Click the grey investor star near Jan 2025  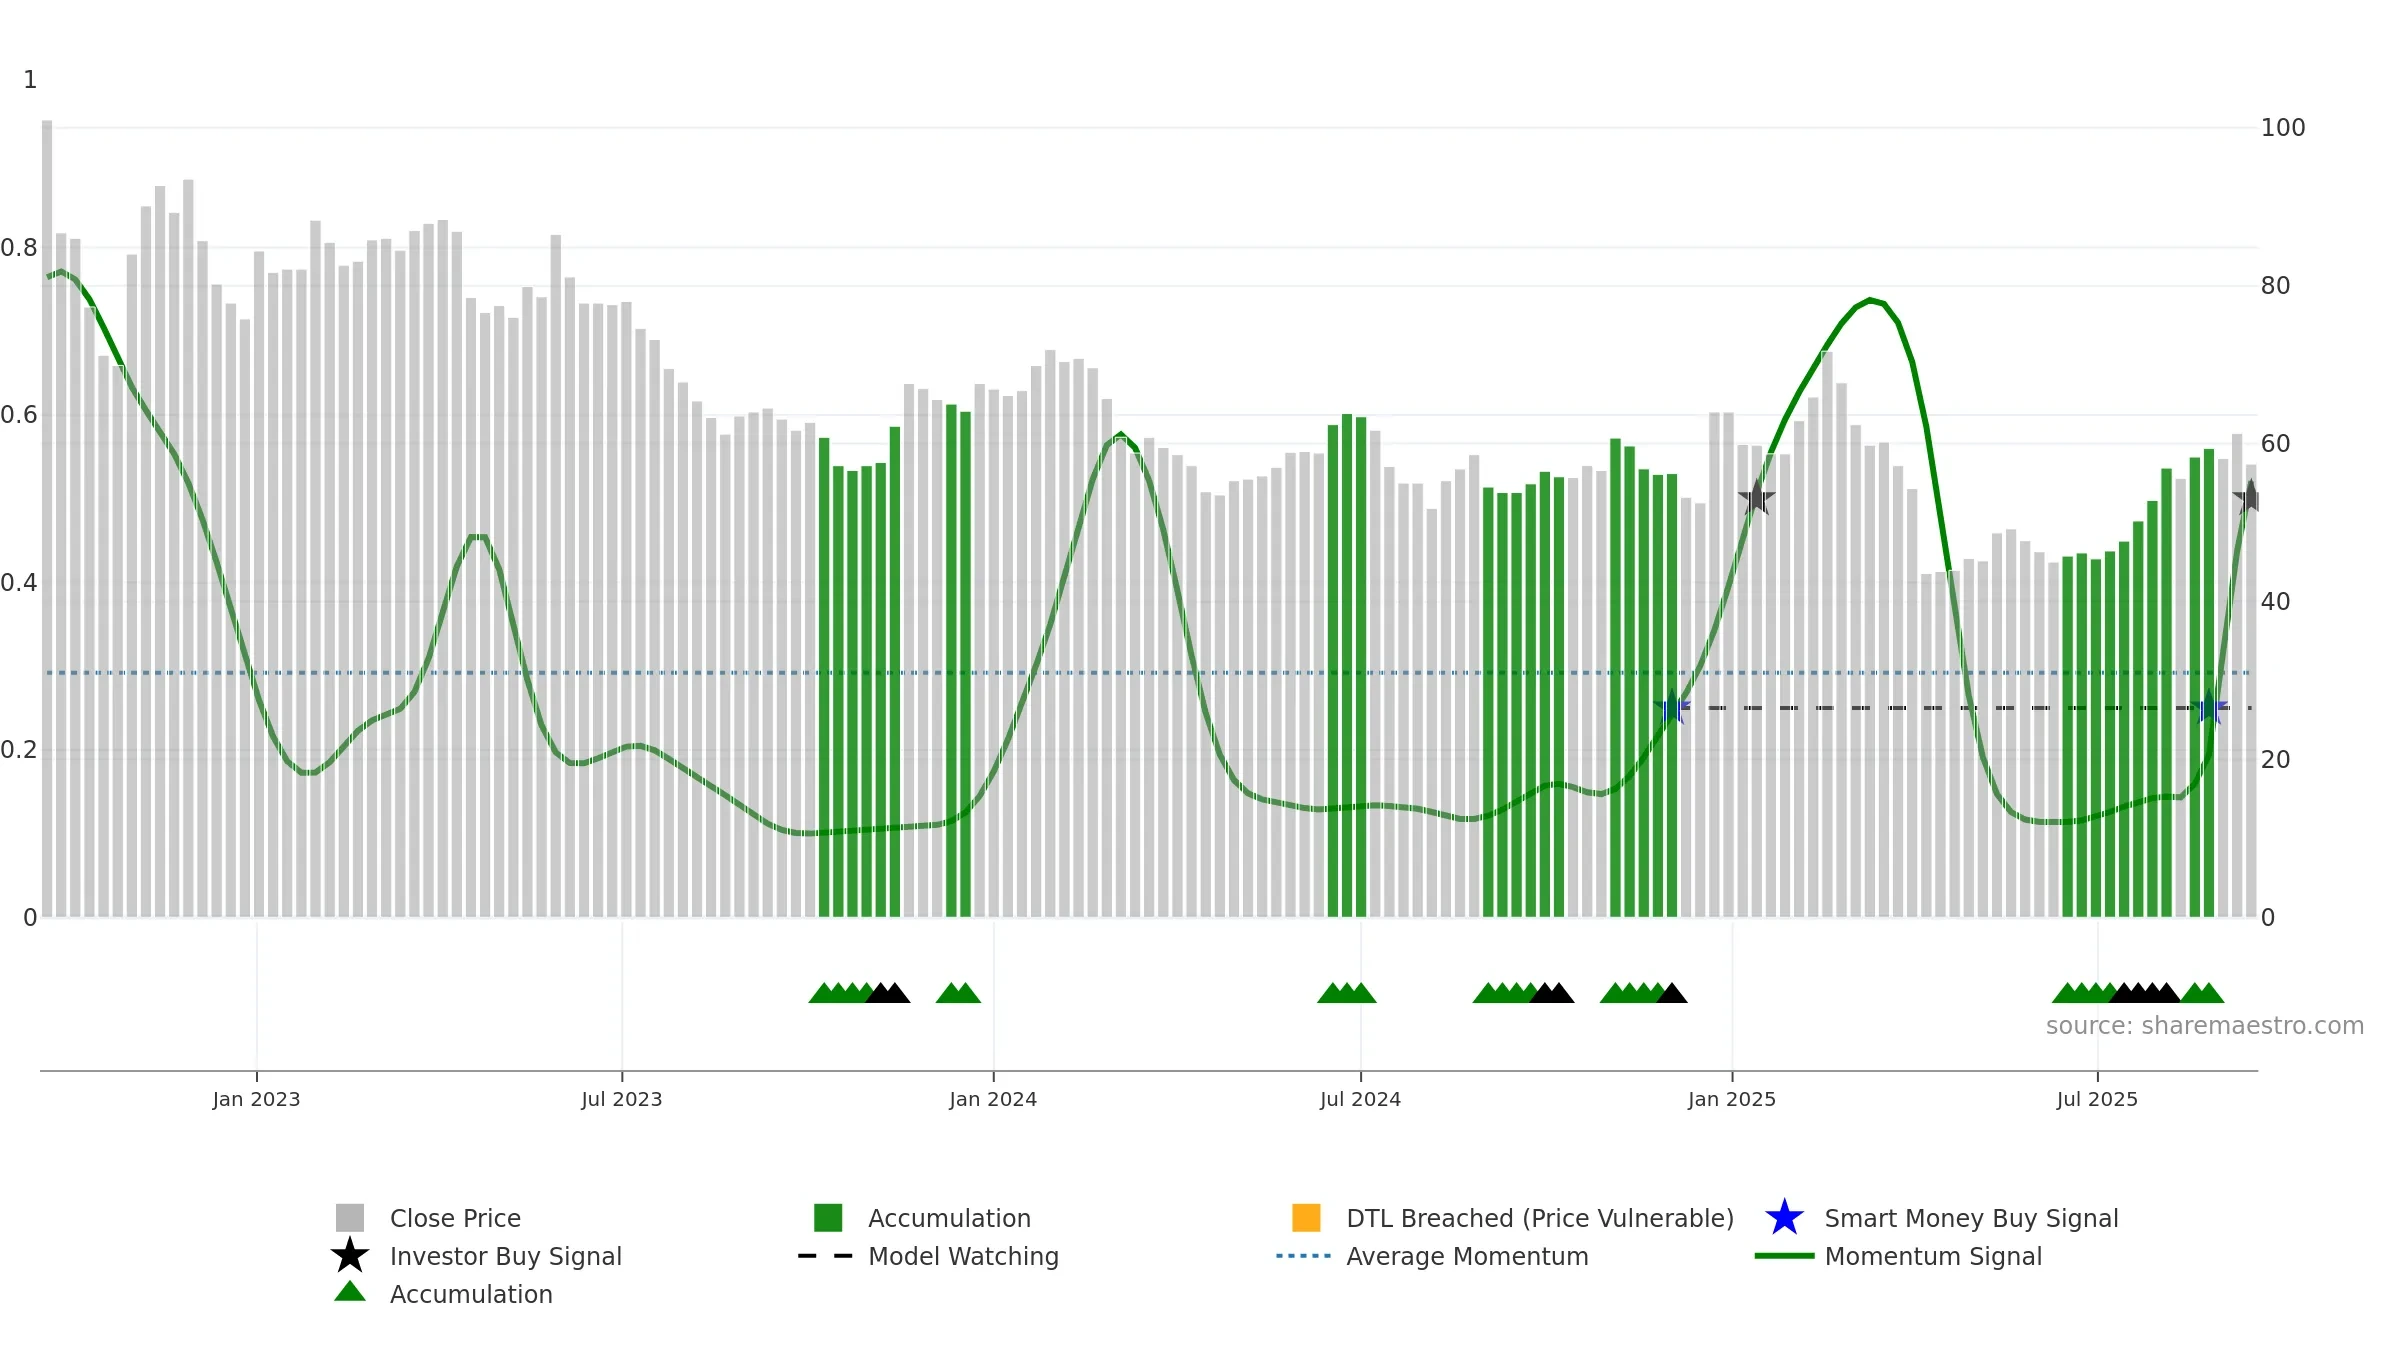pos(1756,498)
